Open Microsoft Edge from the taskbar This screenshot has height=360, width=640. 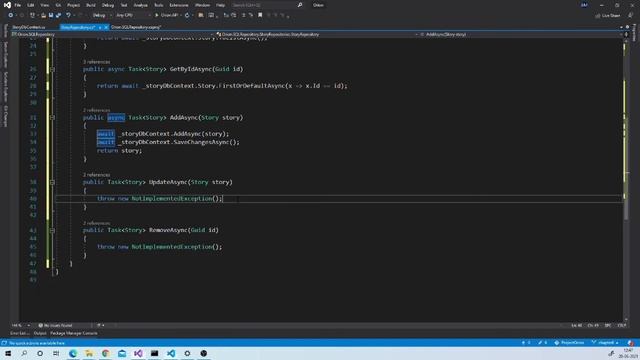click(73, 353)
